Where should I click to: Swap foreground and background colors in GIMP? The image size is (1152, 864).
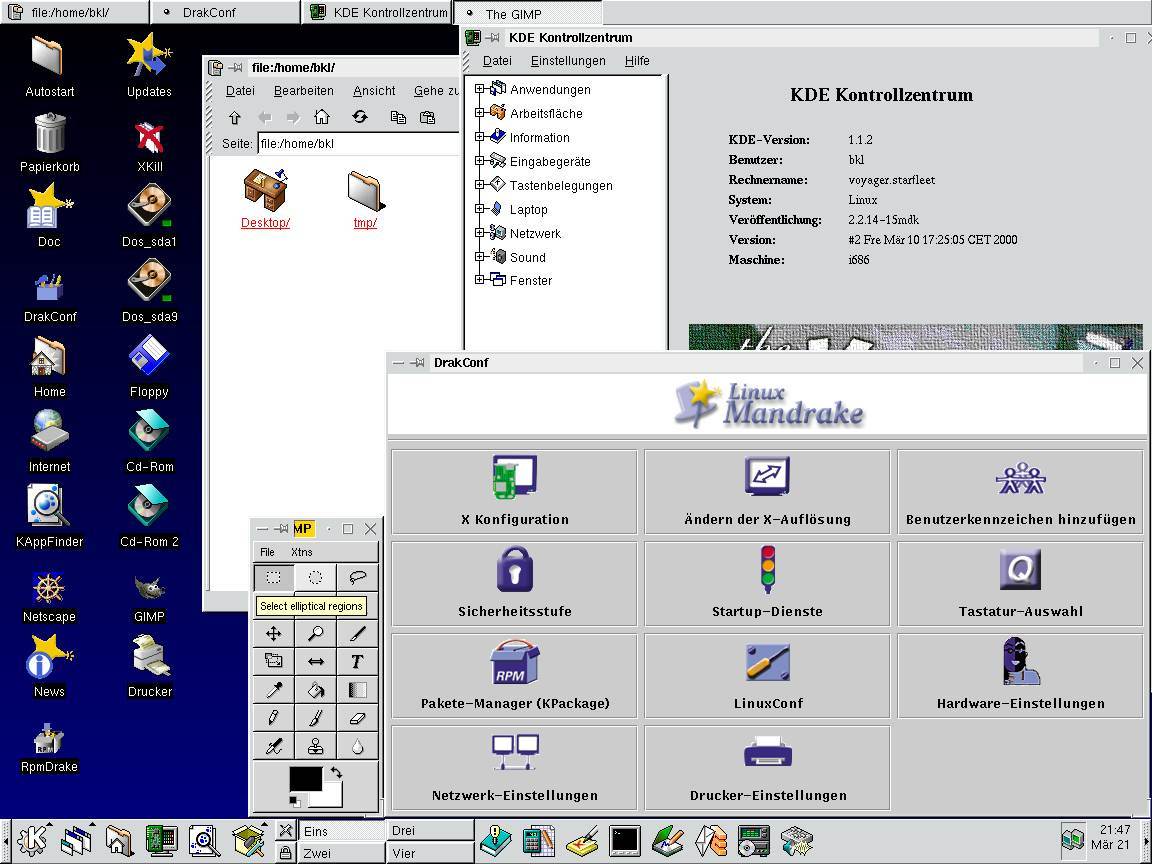point(336,773)
